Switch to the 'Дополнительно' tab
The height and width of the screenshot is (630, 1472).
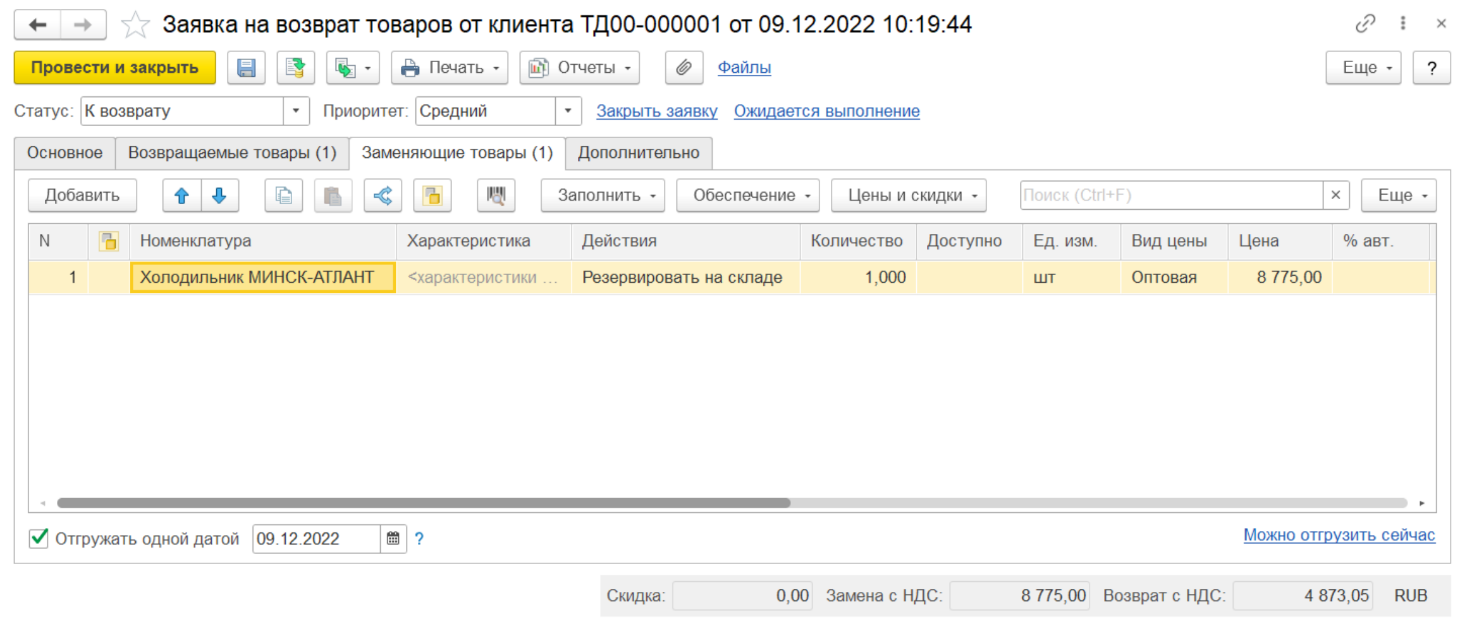(638, 153)
